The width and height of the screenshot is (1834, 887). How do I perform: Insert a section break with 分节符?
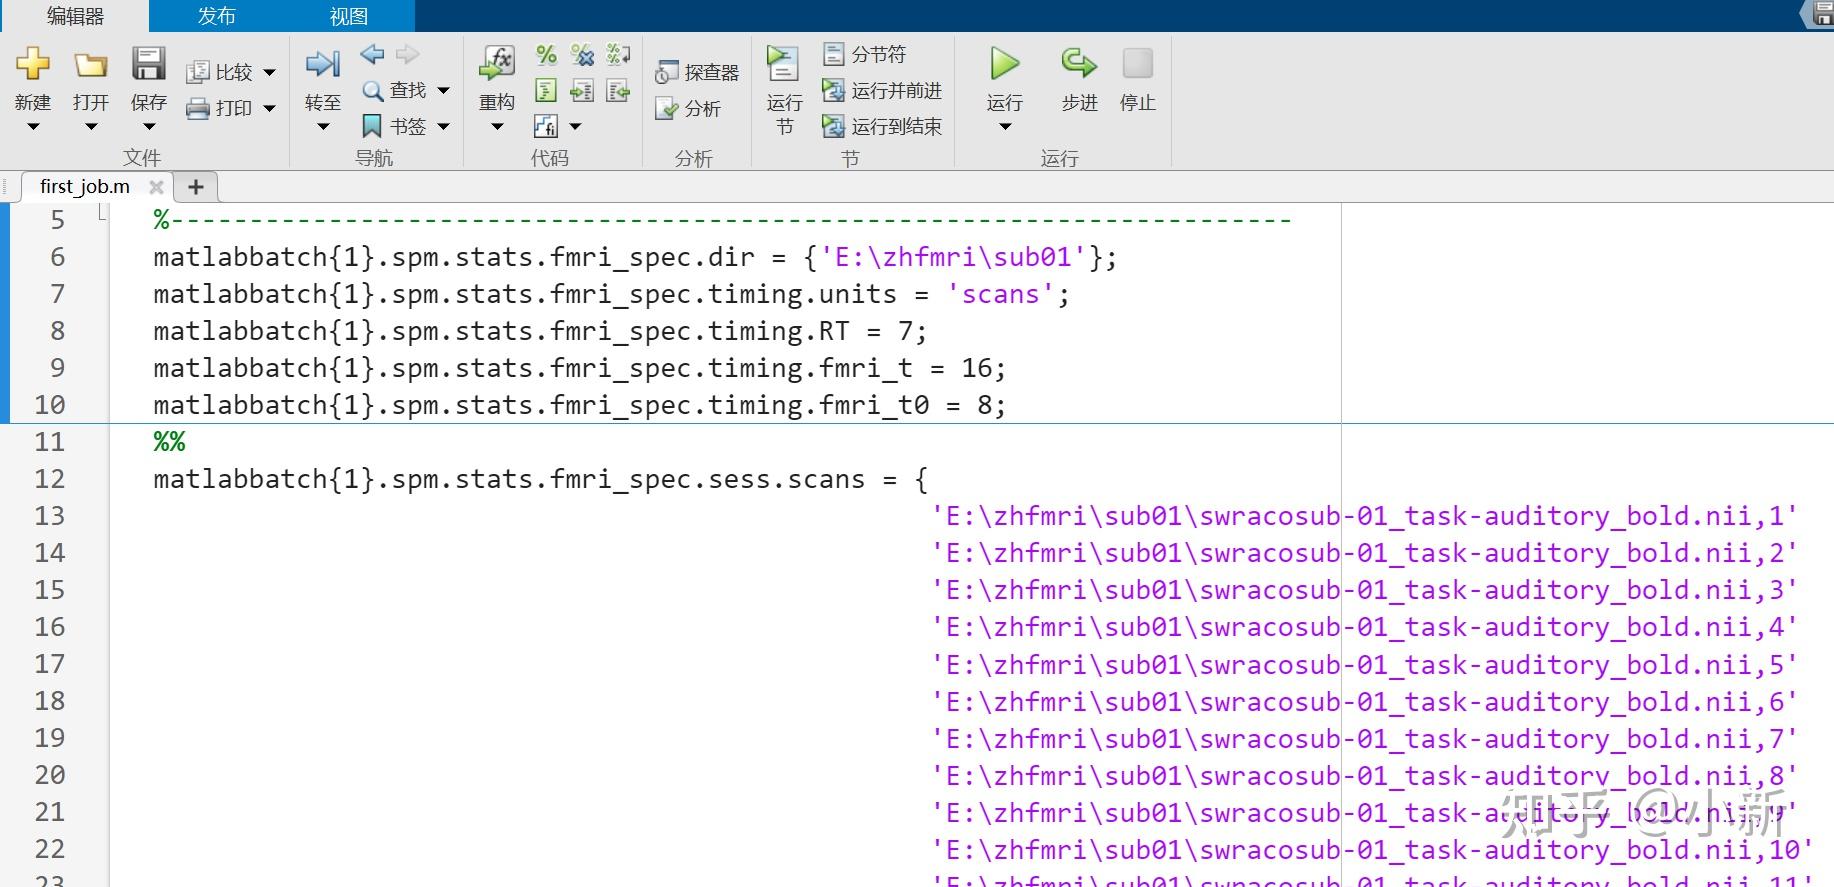pos(864,54)
